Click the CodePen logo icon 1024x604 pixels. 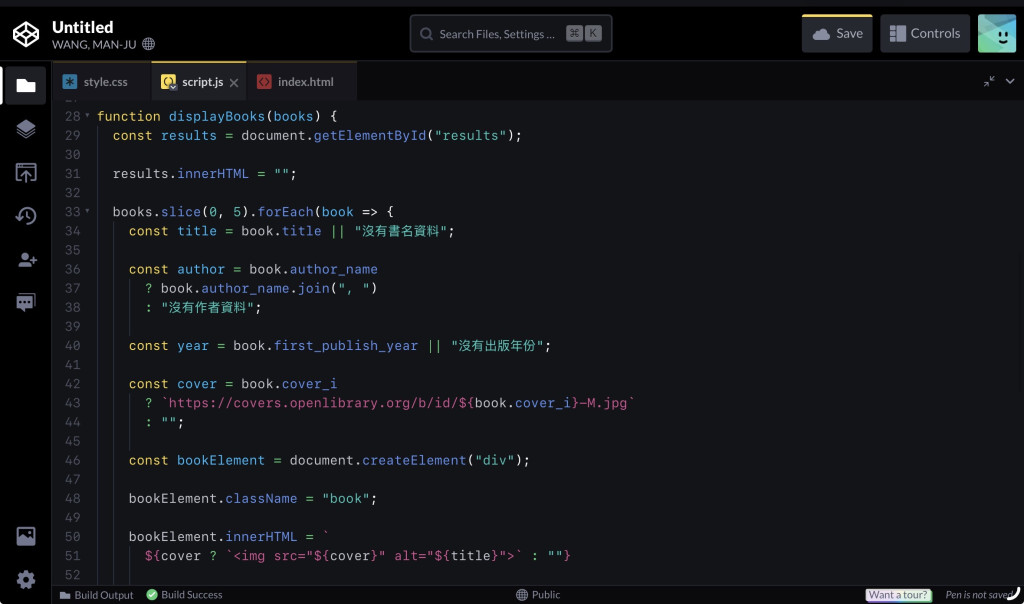tap(26, 34)
